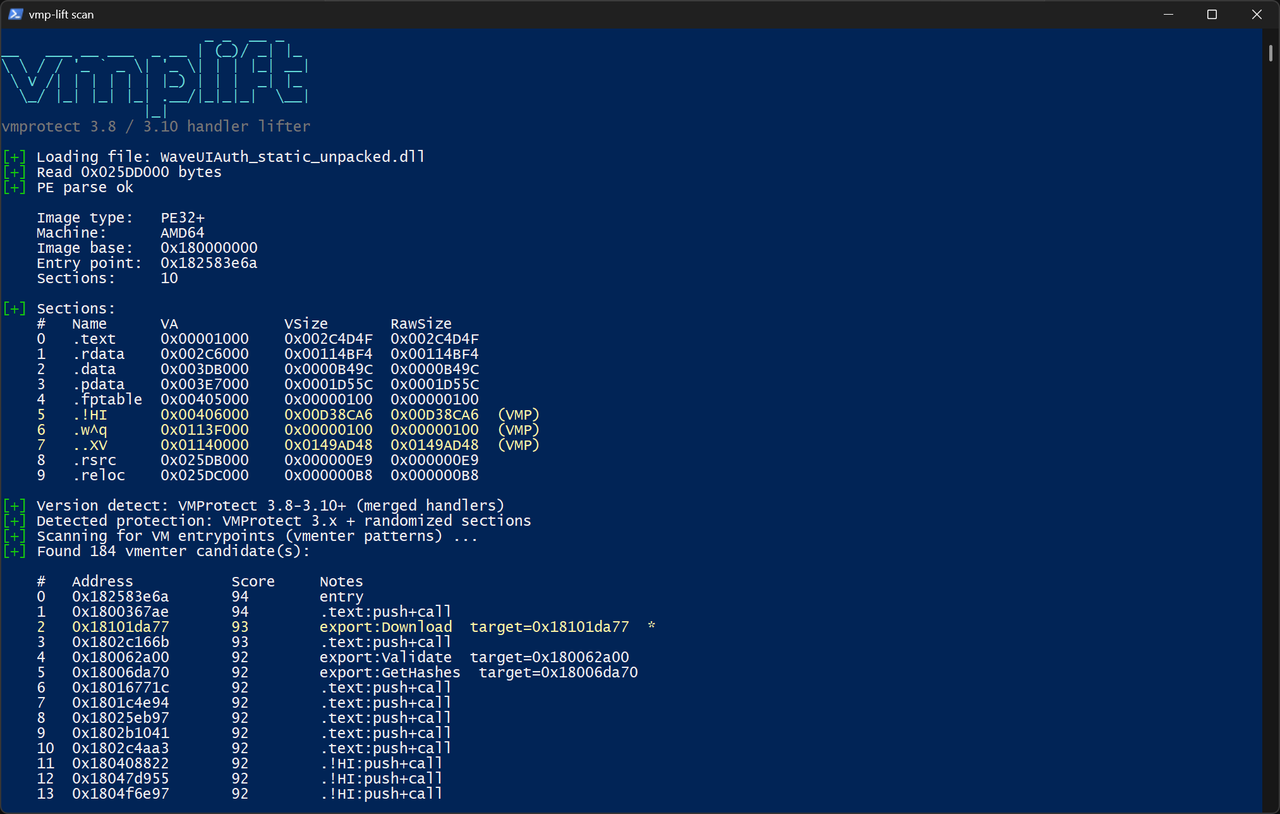Click the 'Version detect' output line
This screenshot has width=1280, height=814.
pos(271,506)
